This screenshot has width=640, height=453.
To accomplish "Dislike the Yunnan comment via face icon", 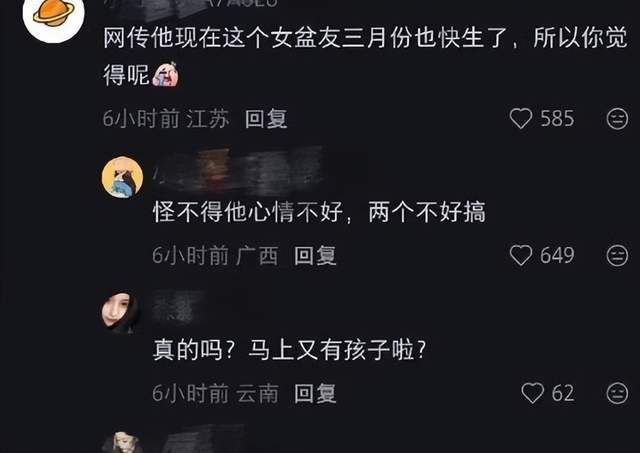I will point(617,393).
